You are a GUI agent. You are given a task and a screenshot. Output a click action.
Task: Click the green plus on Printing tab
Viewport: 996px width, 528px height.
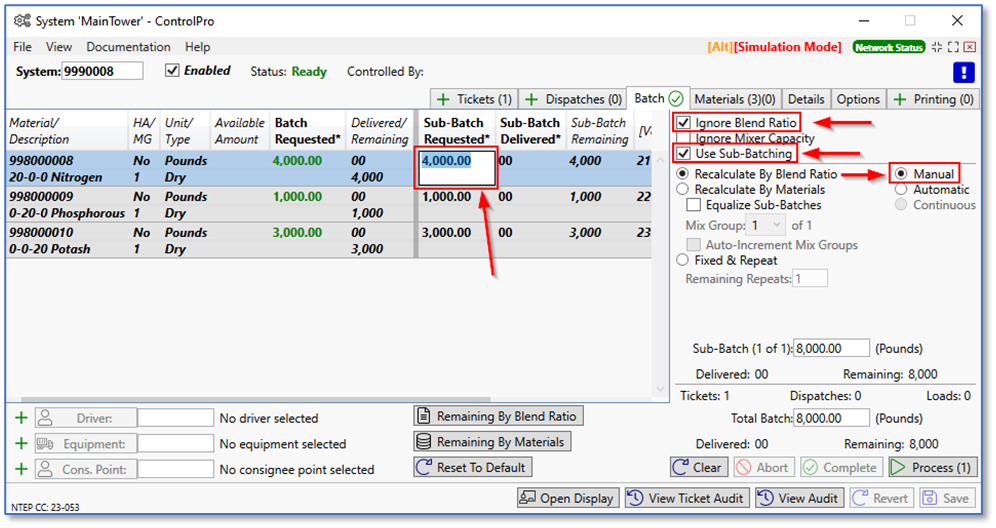pyautogui.click(x=901, y=99)
